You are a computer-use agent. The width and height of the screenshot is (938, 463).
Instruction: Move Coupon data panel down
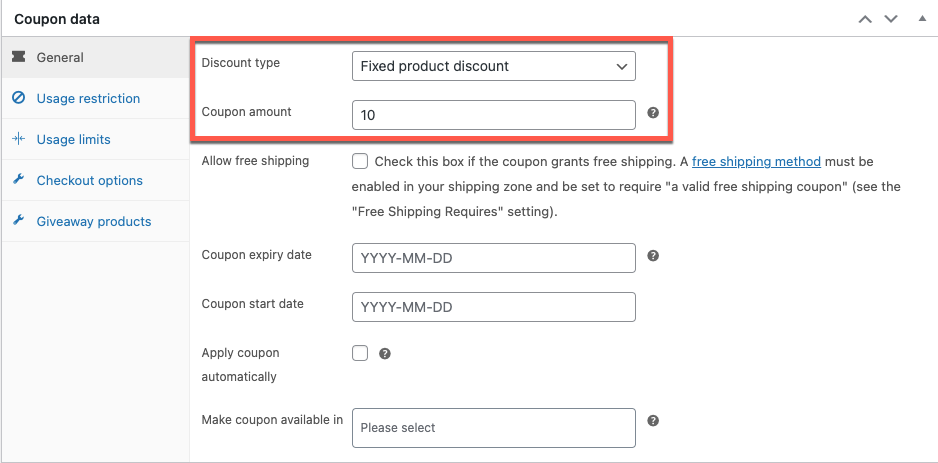pos(891,19)
